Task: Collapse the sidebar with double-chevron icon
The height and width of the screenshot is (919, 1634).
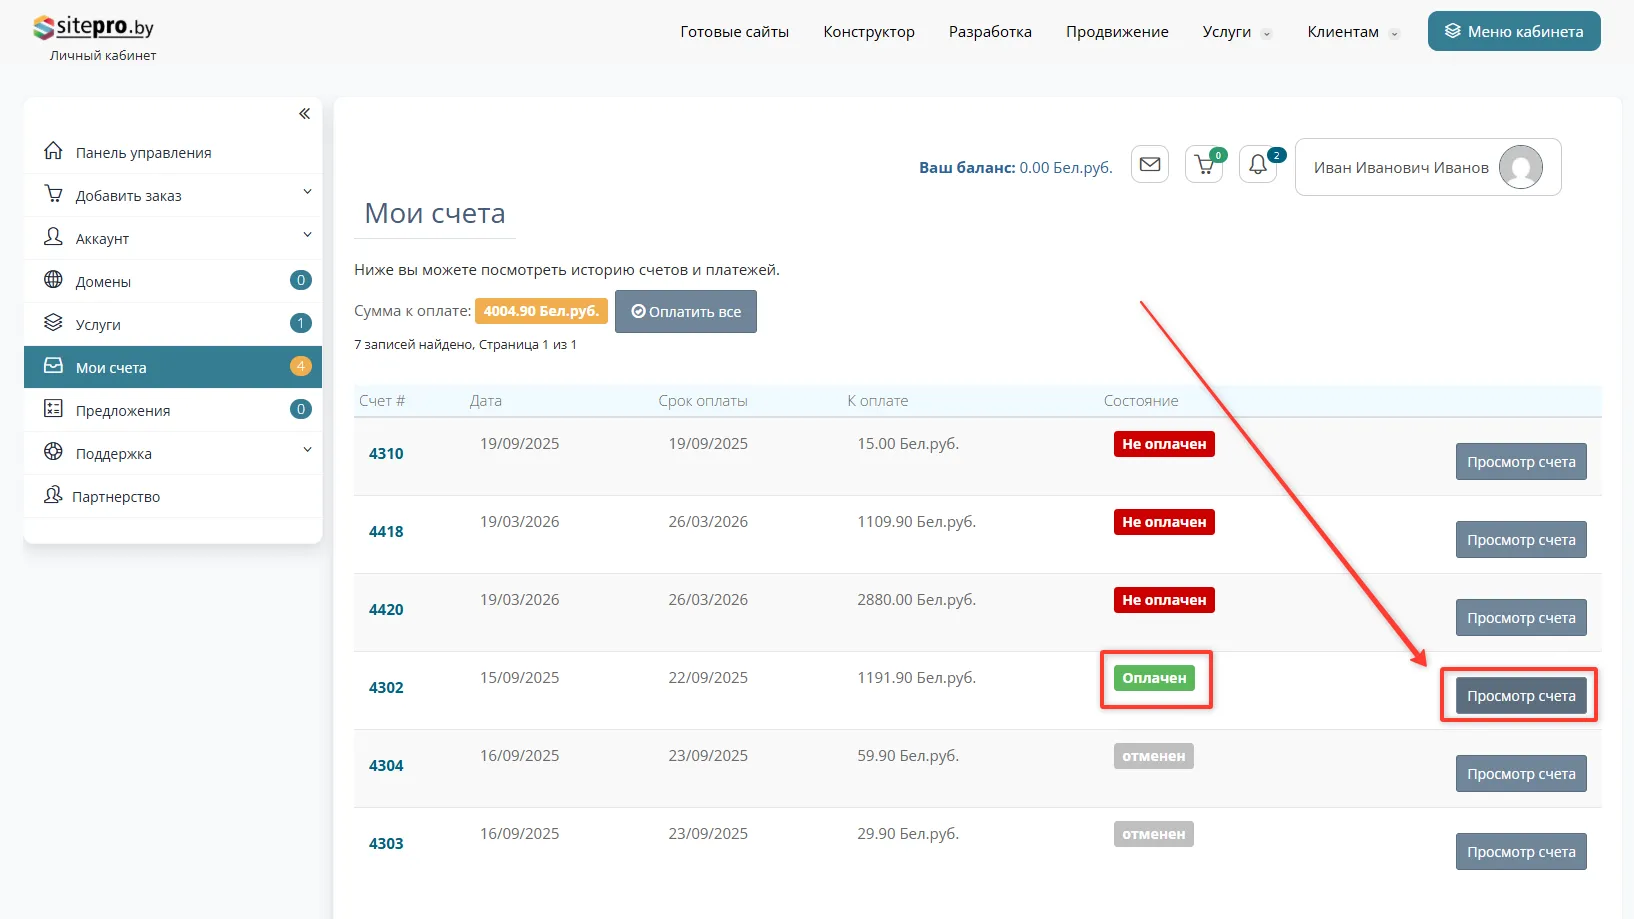Action: pyautogui.click(x=304, y=114)
